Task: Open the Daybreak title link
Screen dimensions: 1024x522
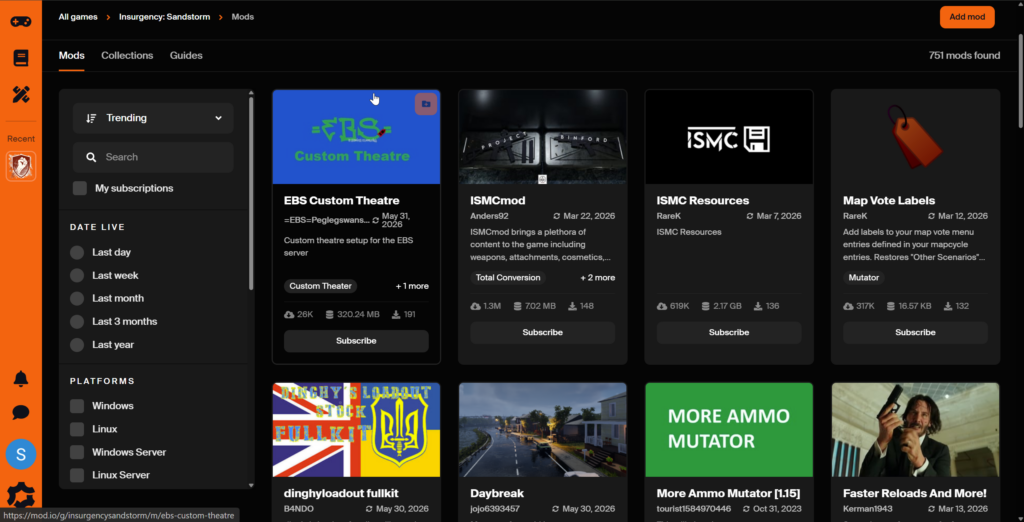Action: coord(497,493)
